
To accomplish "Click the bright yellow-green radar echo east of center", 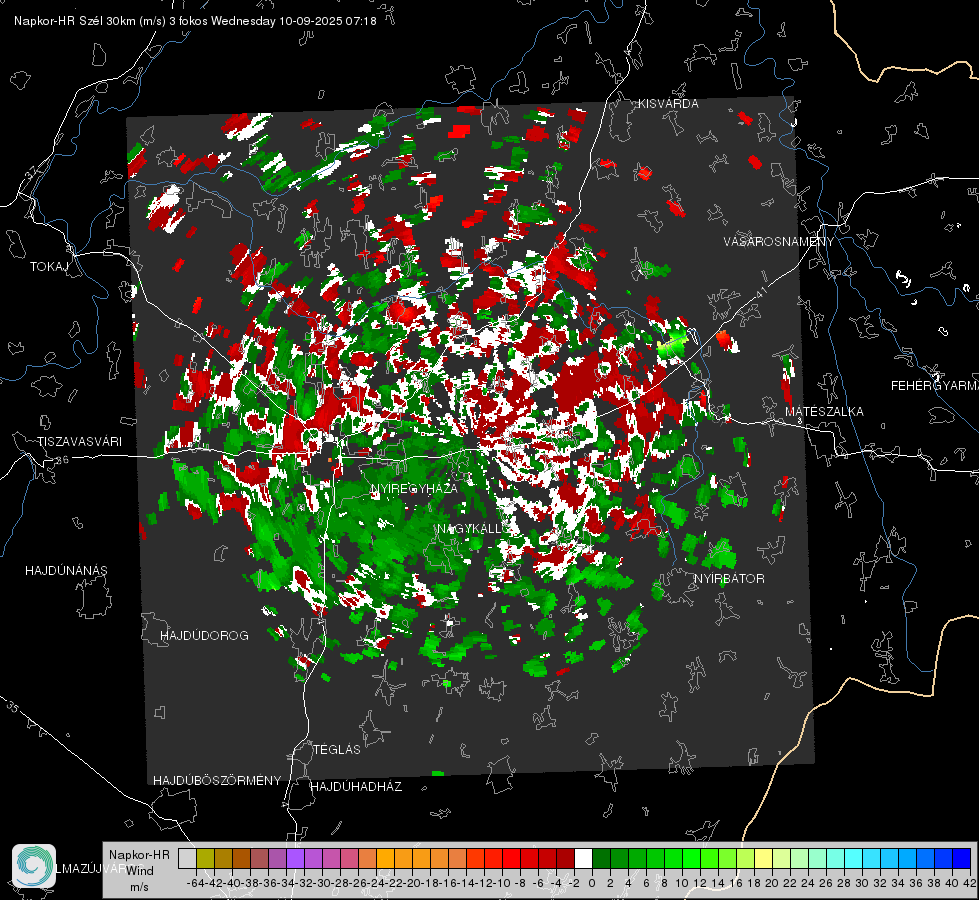I will pos(673,345).
